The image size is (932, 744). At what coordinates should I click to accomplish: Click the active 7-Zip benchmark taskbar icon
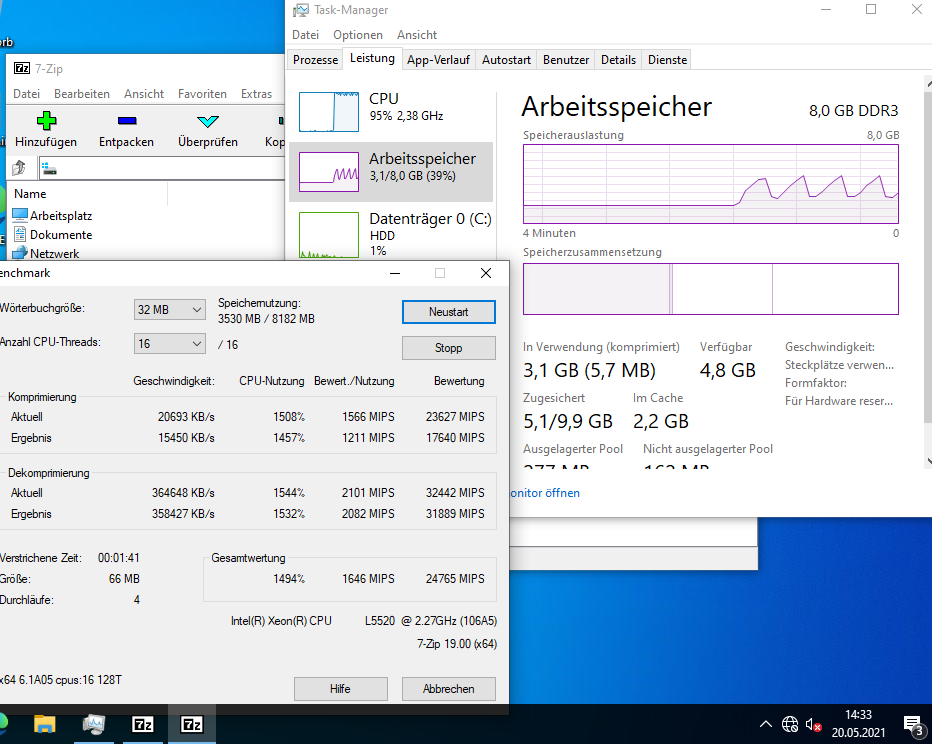coord(191,724)
